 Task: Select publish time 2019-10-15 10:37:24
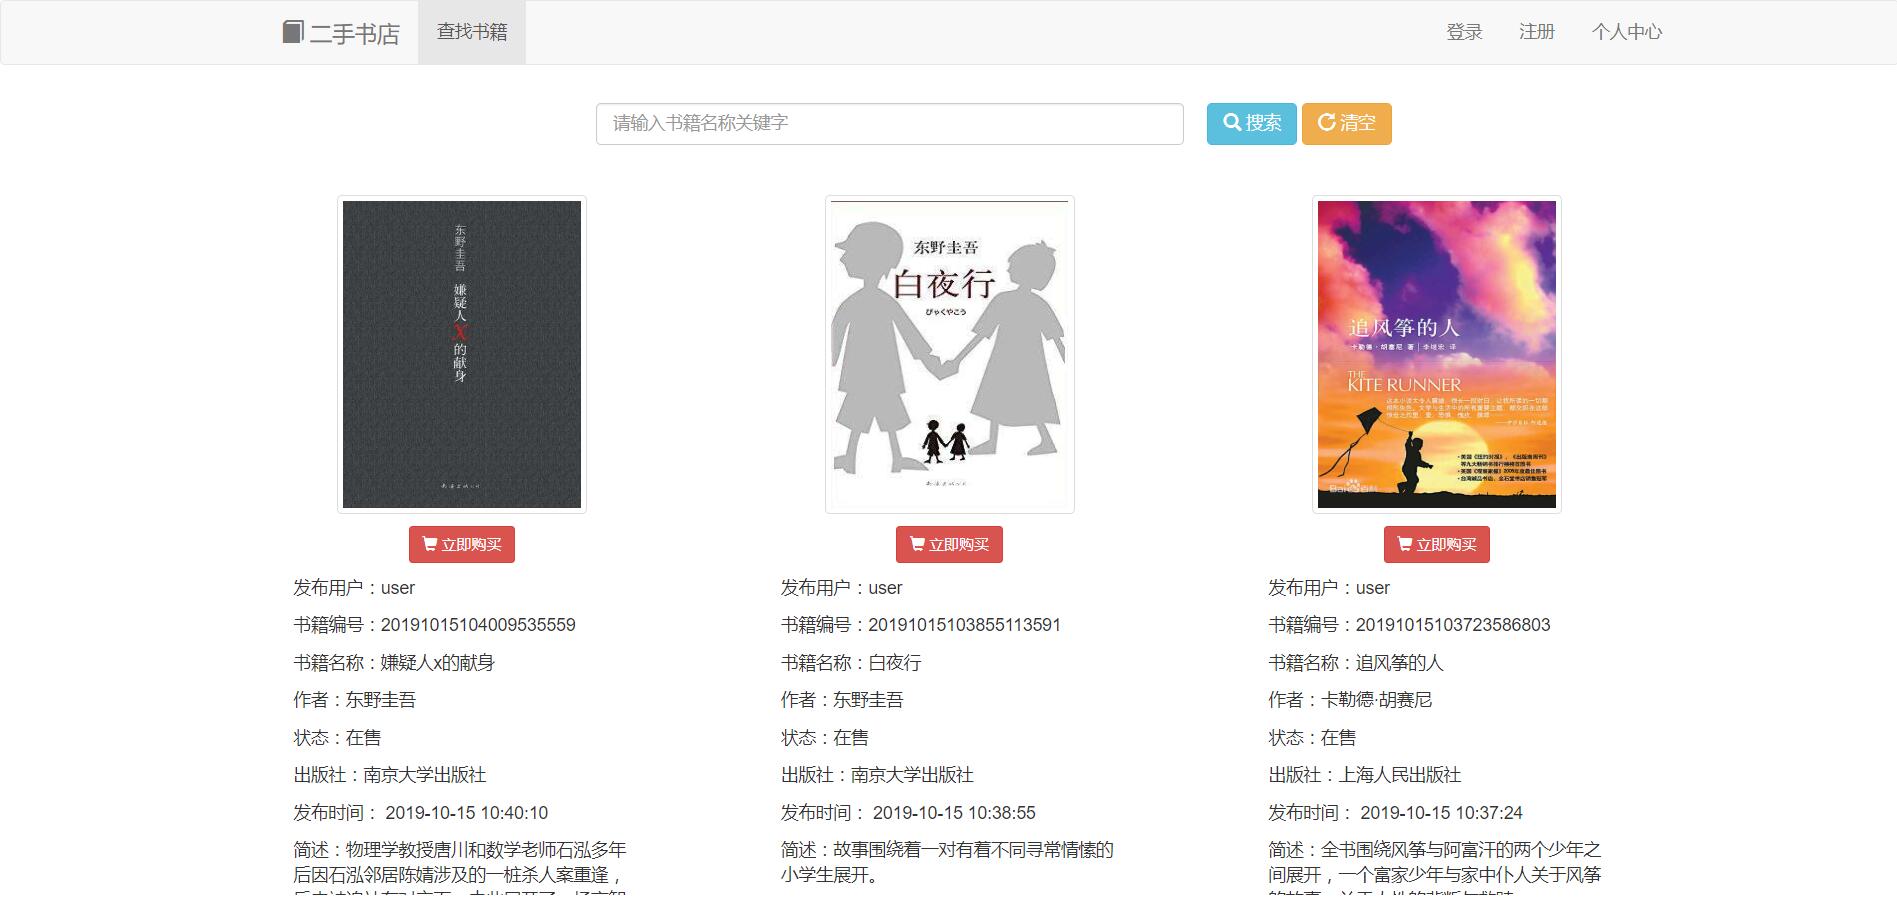[1441, 813]
